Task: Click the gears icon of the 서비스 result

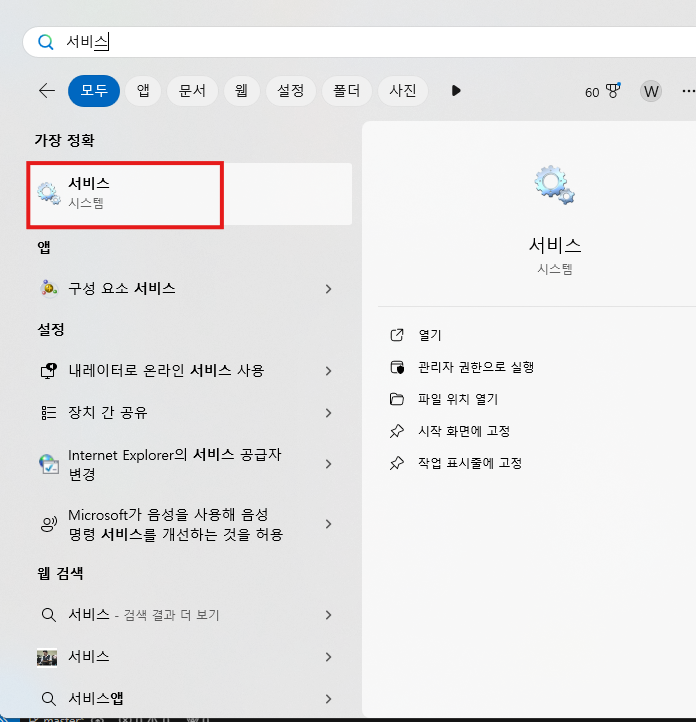Action: coord(49,194)
